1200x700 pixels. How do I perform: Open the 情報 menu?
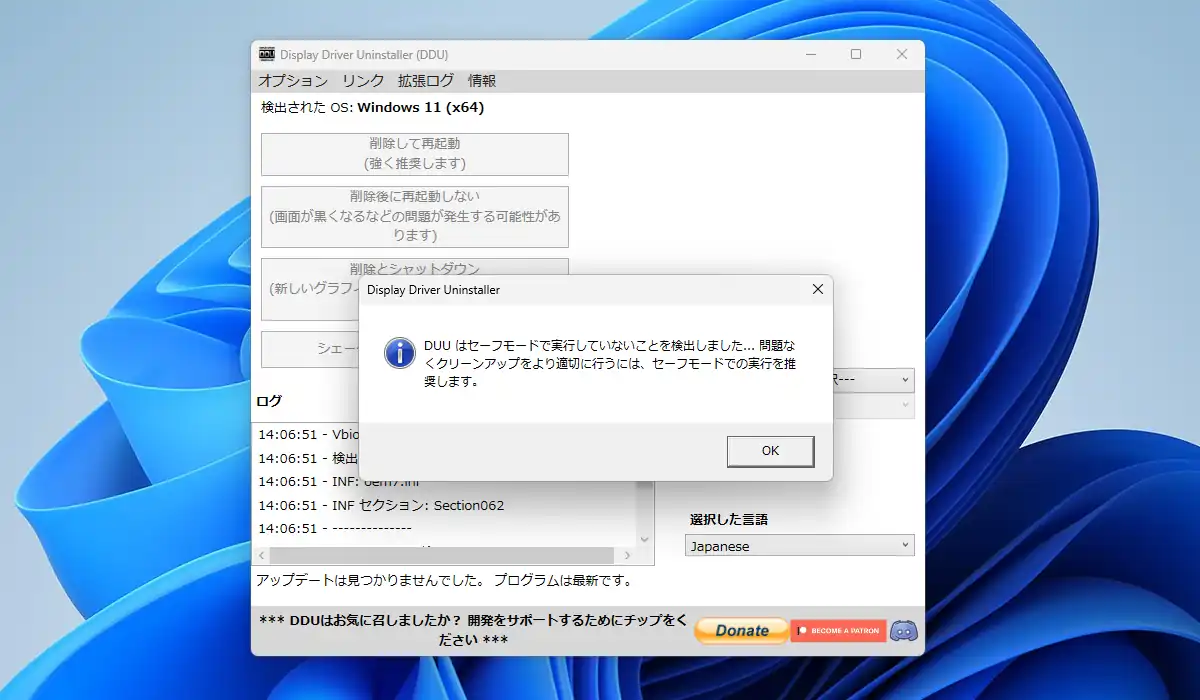click(482, 81)
